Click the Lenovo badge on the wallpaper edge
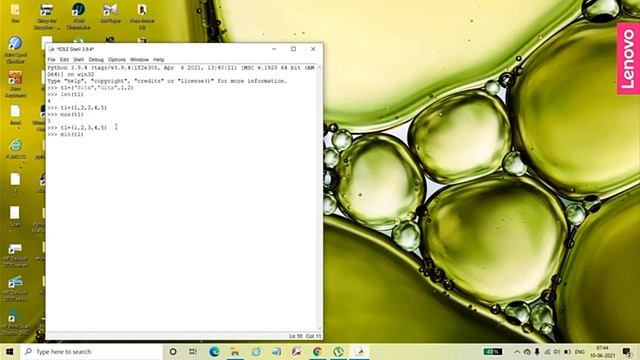This screenshot has width=640, height=360. click(628, 58)
